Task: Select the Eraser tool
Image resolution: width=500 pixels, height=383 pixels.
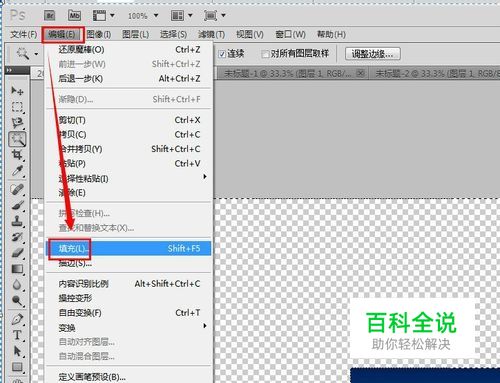Action: pos(17,253)
